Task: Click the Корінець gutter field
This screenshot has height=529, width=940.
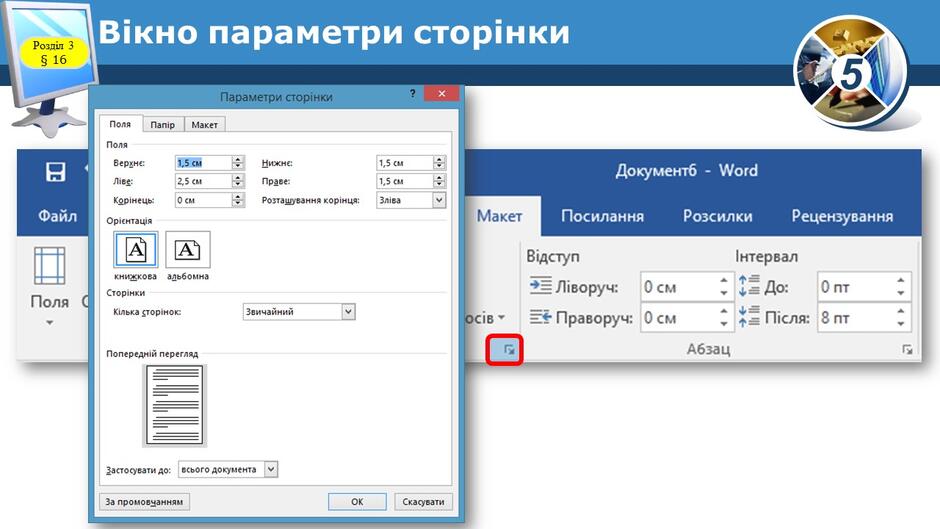Action: click(203, 200)
